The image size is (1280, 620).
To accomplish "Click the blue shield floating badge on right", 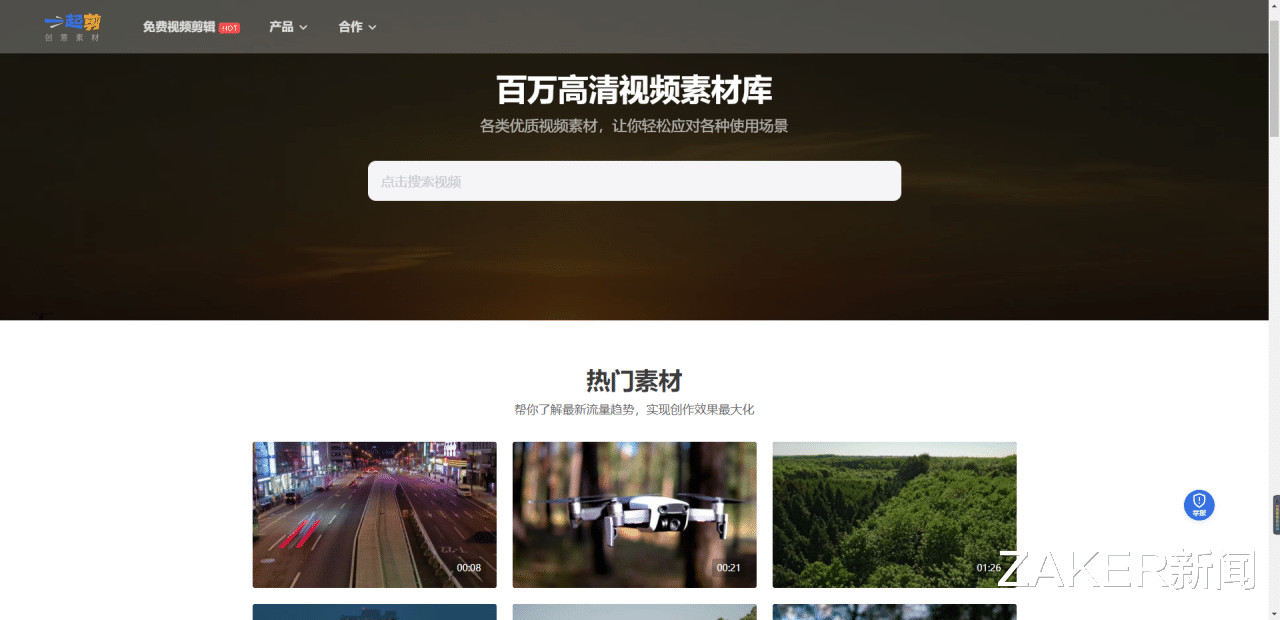I will (x=1199, y=505).
